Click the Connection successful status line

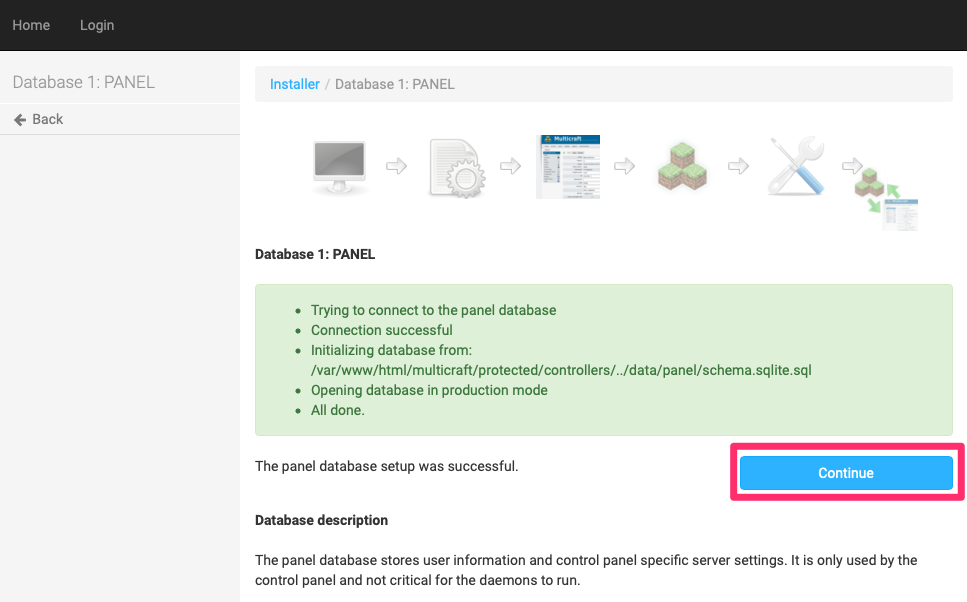coord(381,330)
